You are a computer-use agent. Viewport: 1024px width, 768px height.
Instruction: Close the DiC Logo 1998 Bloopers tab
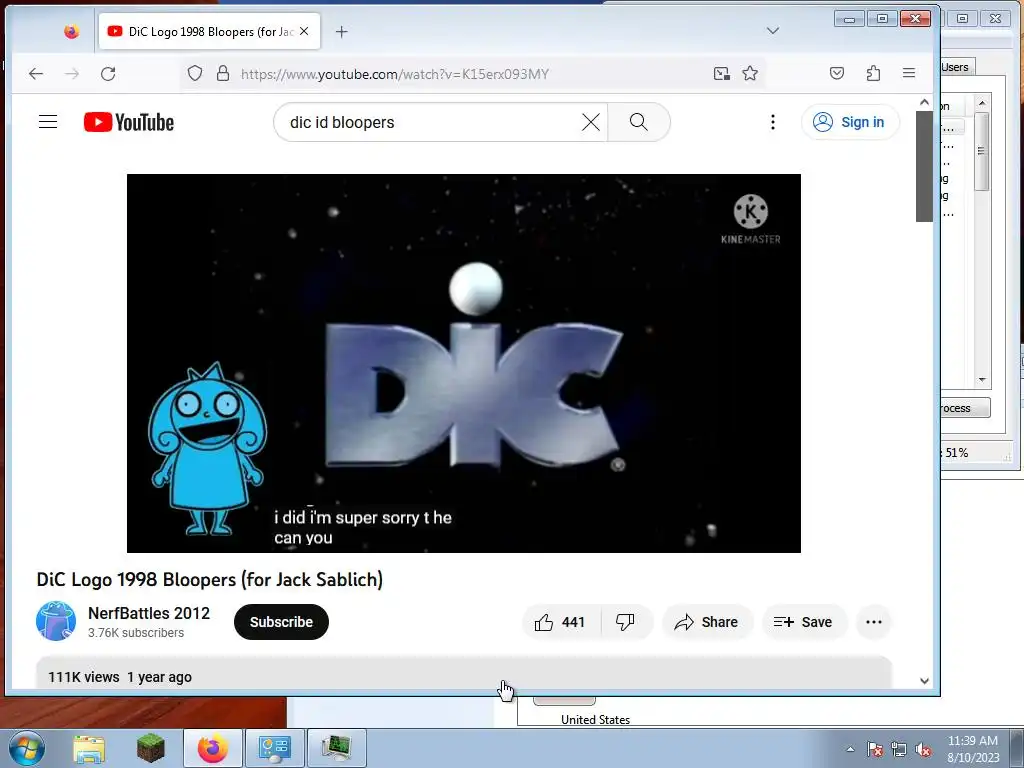pos(304,31)
